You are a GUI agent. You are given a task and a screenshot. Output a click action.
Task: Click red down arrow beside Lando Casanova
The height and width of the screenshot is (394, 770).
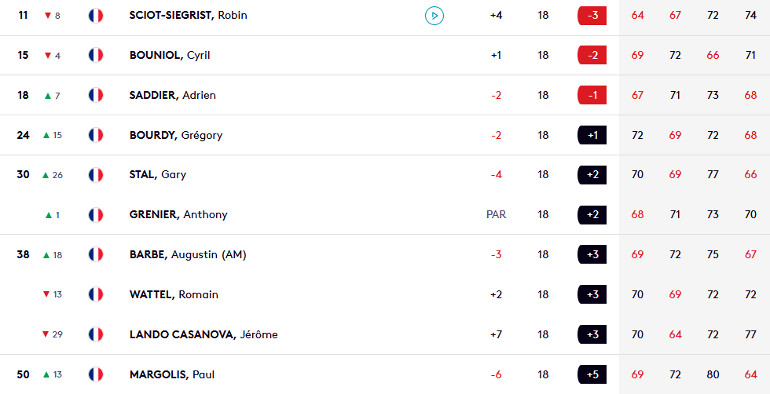[x=46, y=335]
